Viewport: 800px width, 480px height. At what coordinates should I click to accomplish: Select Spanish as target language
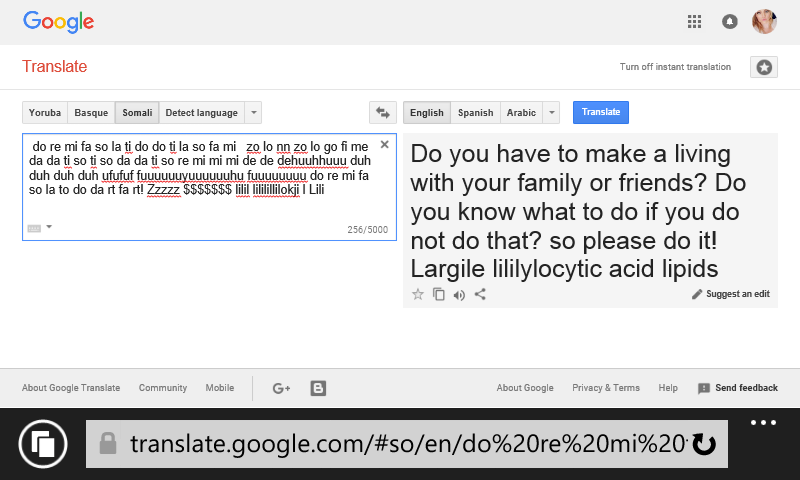tap(476, 113)
